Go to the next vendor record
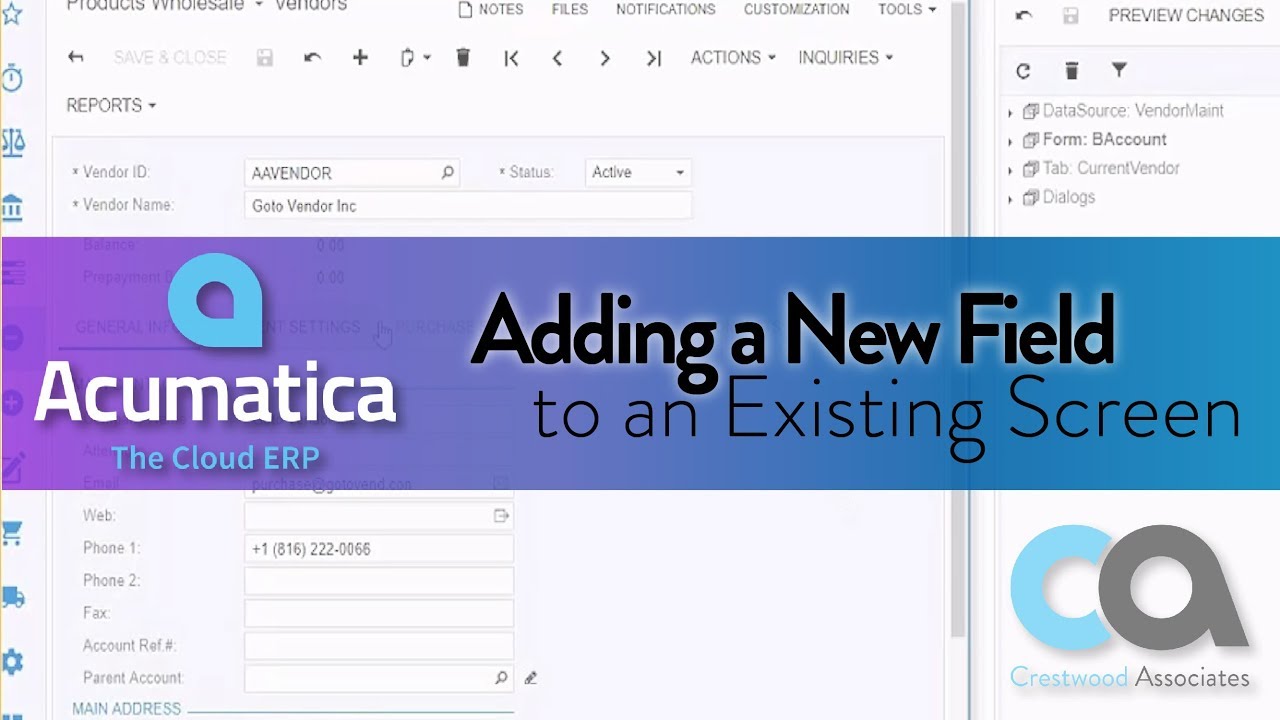 coord(605,58)
